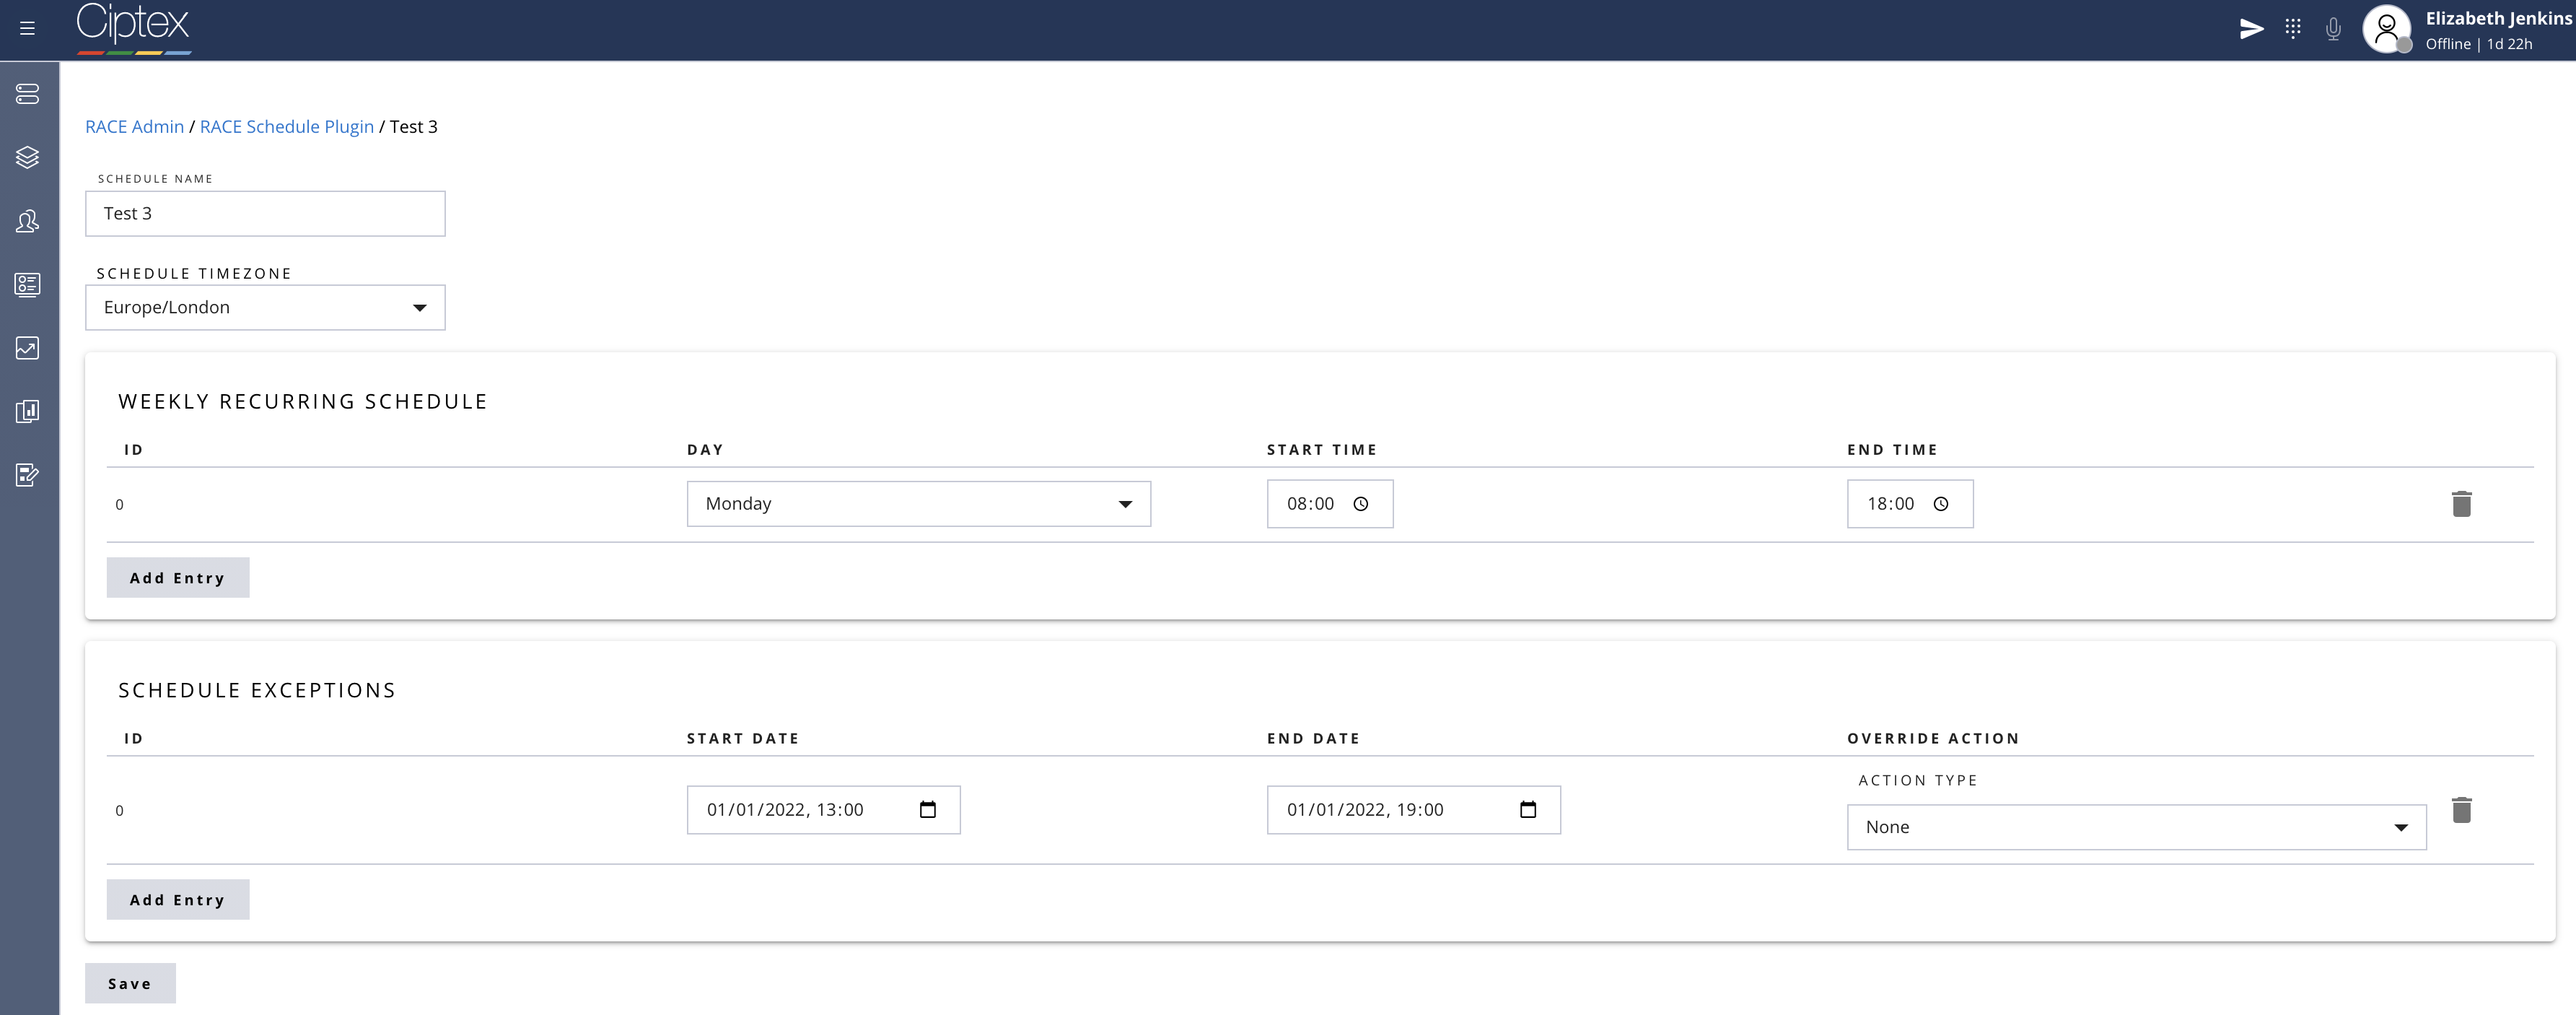Image resolution: width=2576 pixels, height=1015 pixels.
Task: Click the End Date column header
Action: [1313, 739]
